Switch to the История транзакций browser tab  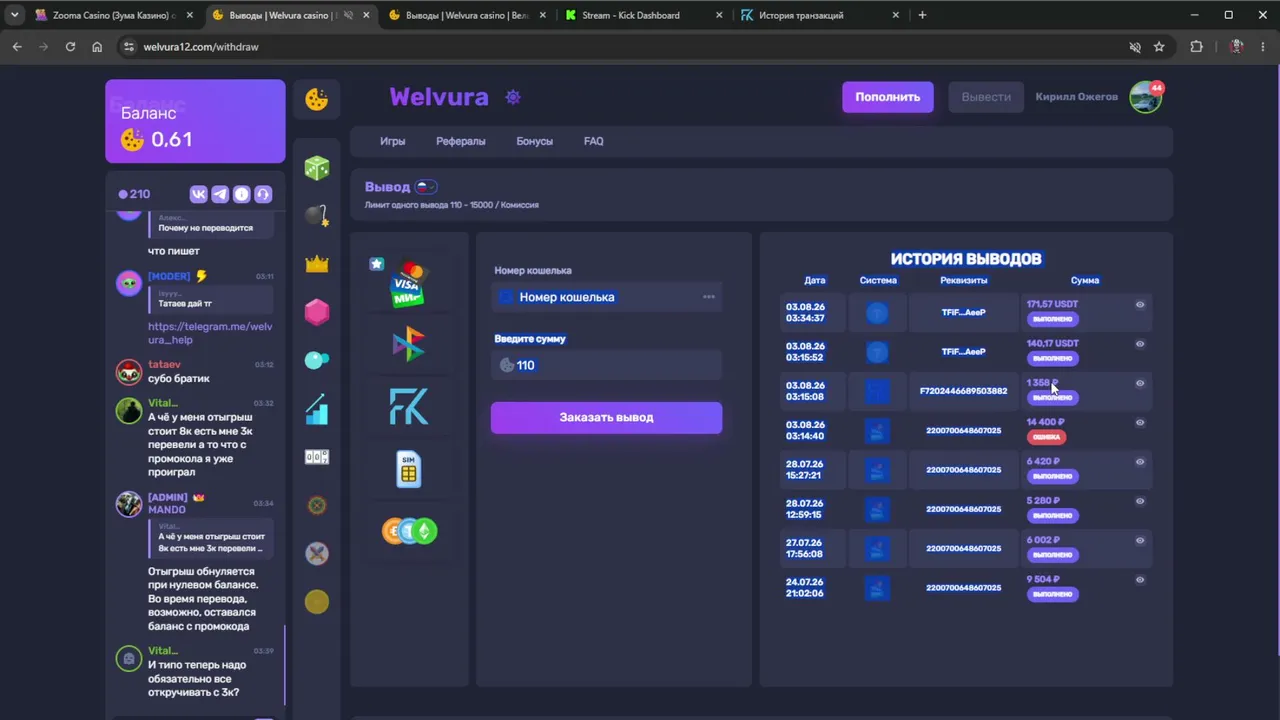[x=820, y=15]
